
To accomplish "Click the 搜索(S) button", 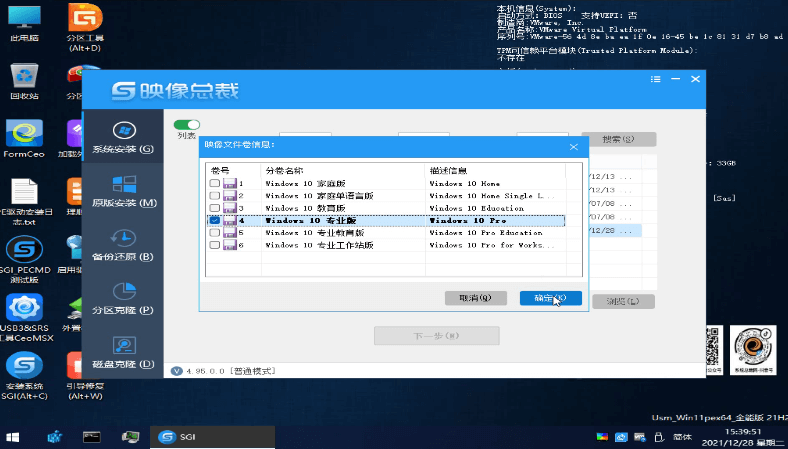I will pos(619,139).
